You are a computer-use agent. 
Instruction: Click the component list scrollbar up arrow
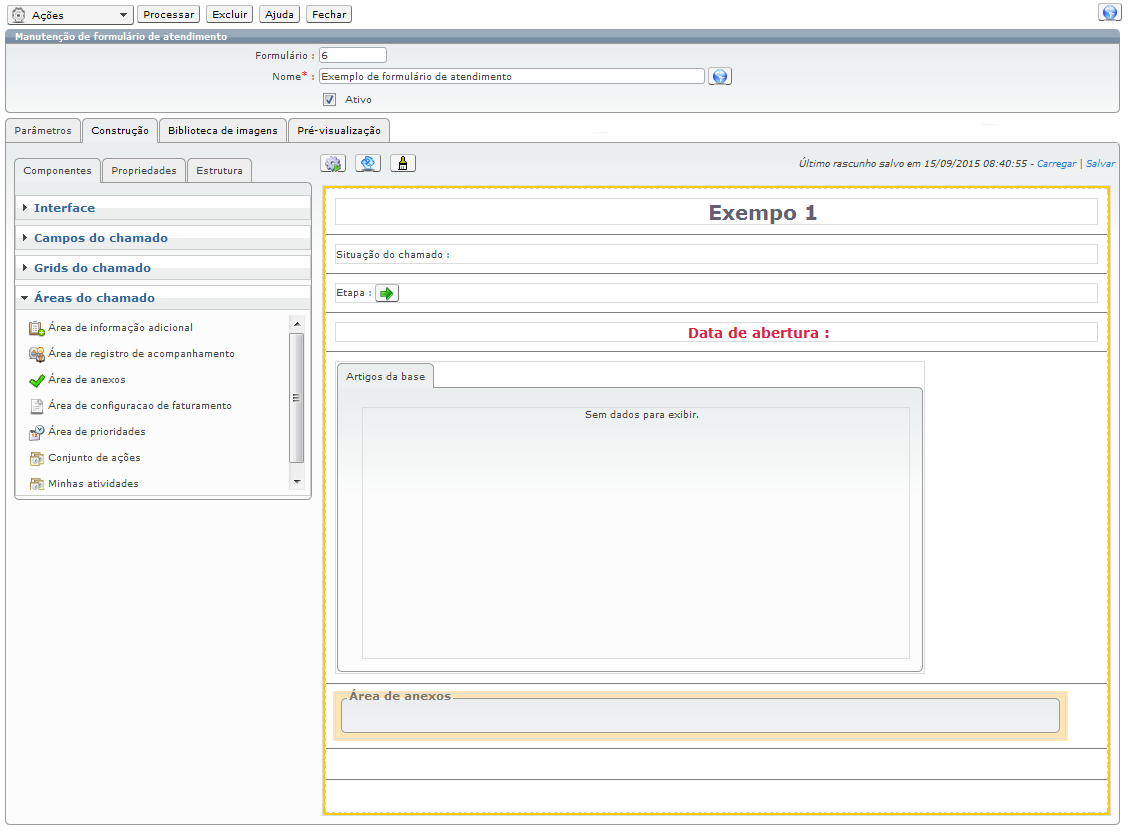[x=297, y=324]
